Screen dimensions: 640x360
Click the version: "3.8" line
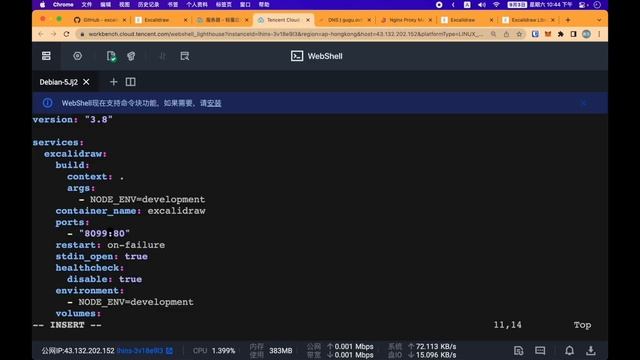[73, 120]
